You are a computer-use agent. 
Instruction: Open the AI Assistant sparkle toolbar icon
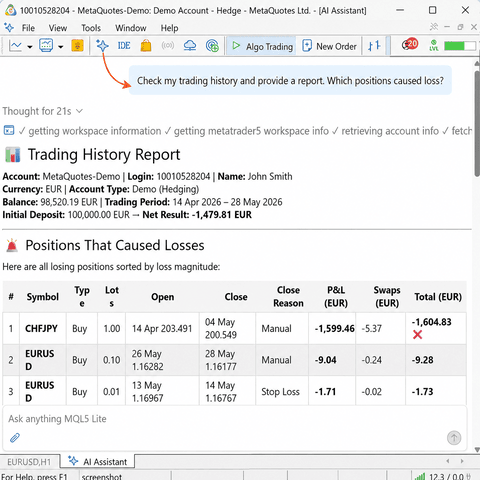102,46
